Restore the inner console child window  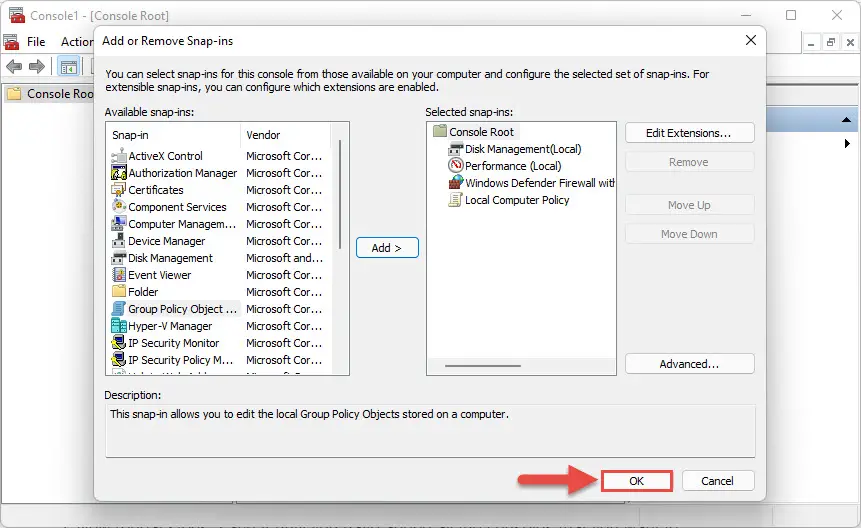point(831,42)
